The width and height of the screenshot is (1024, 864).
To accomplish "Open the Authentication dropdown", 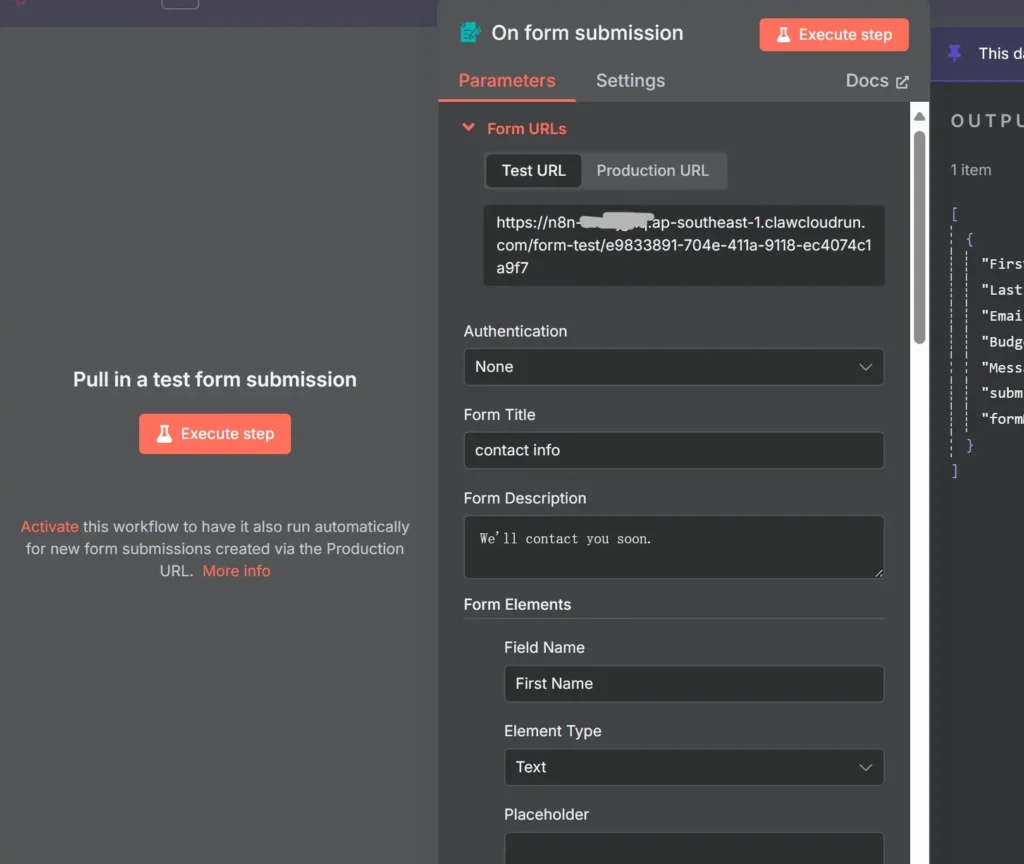I will click(673, 367).
